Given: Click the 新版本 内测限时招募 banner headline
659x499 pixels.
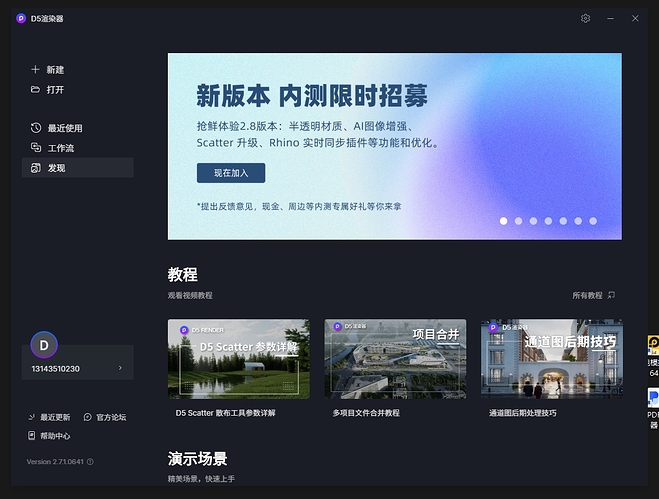Looking at the screenshot, I should click(x=312, y=96).
